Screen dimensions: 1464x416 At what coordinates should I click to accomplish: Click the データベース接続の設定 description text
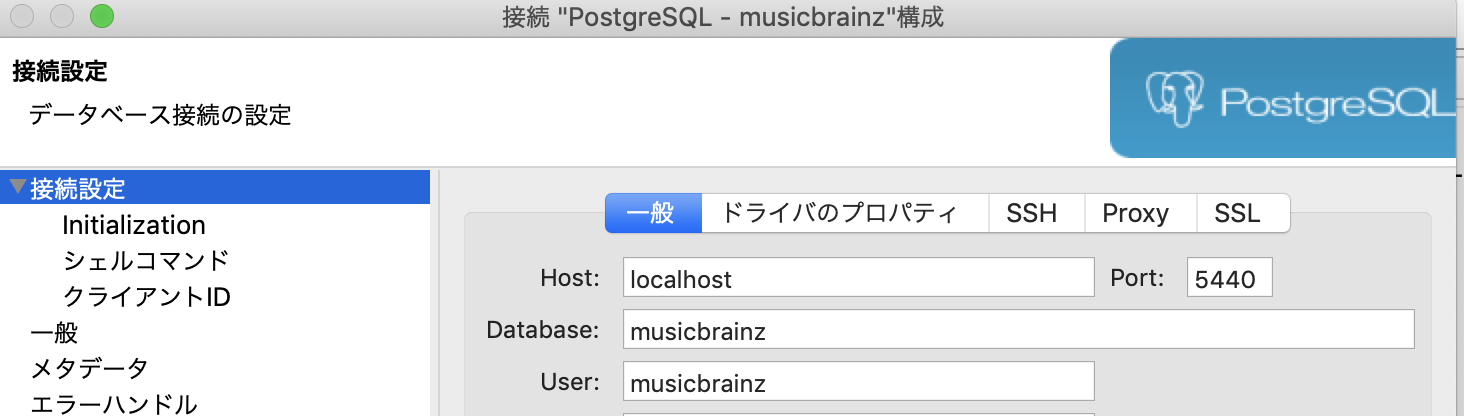click(160, 116)
